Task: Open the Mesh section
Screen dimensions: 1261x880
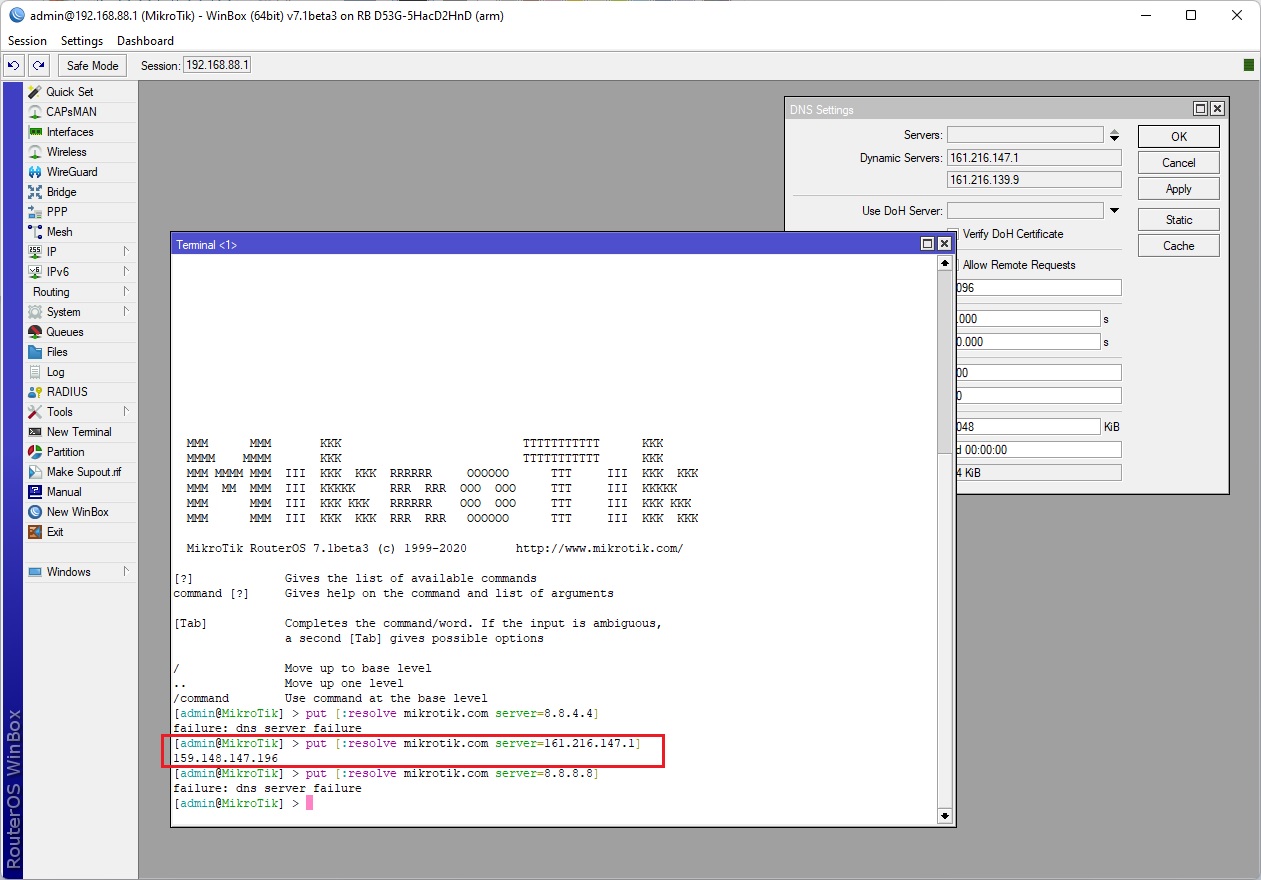Action: tap(59, 232)
